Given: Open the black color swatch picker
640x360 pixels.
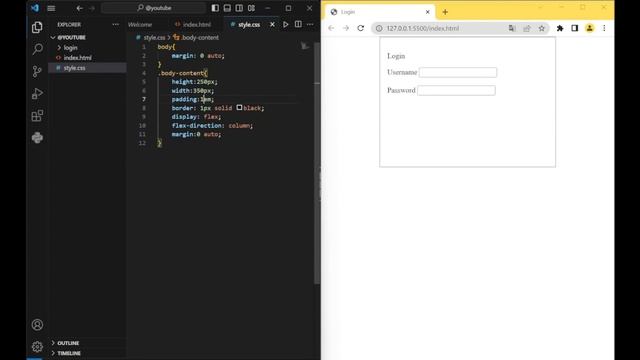Looking at the screenshot, I should tap(239, 108).
